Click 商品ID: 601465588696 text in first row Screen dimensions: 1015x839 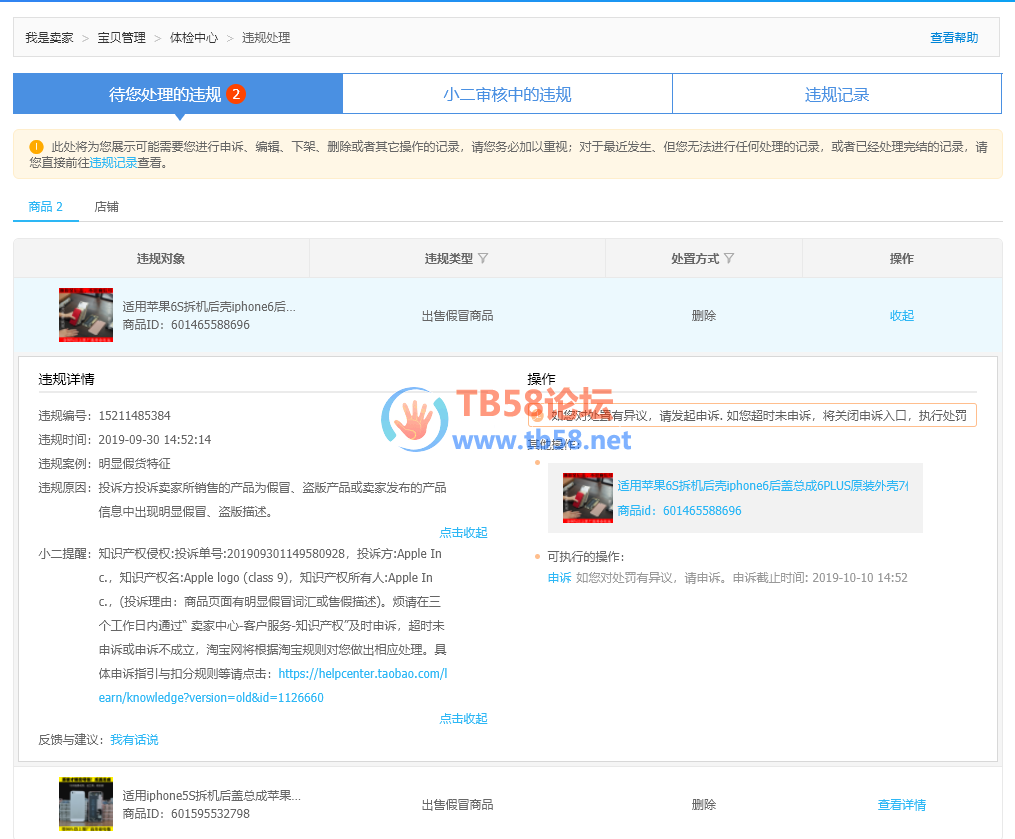[186, 325]
